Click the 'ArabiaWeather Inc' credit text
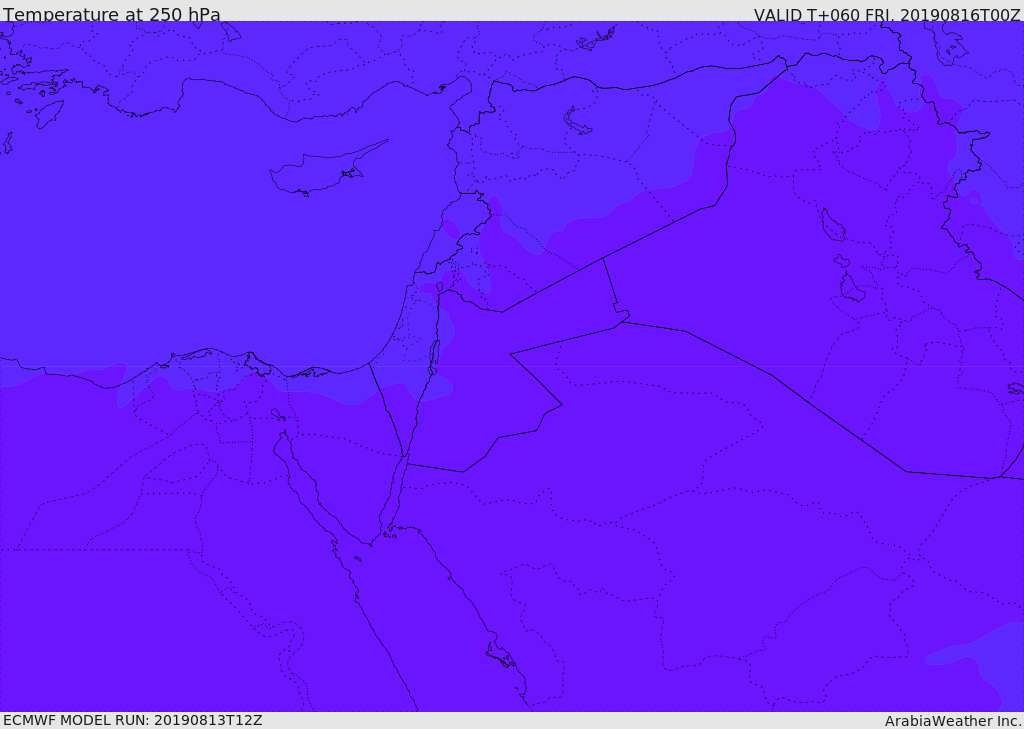This screenshot has width=1024, height=729. pyautogui.click(x=953, y=721)
